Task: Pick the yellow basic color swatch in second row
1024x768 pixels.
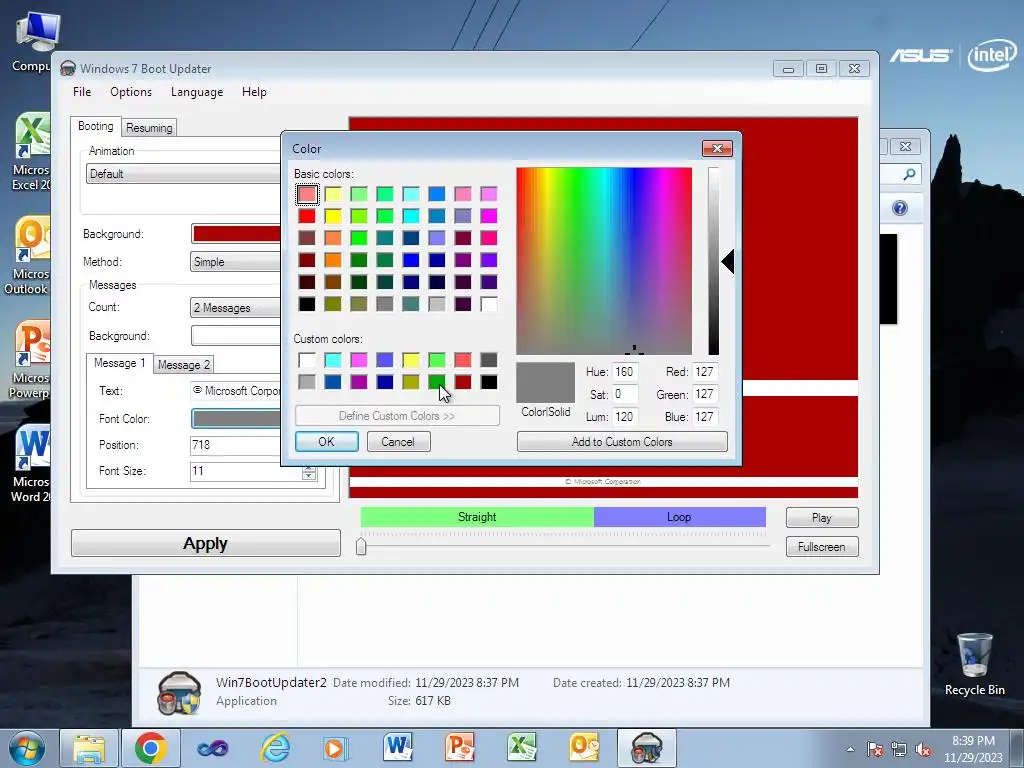Action: pyautogui.click(x=333, y=216)
